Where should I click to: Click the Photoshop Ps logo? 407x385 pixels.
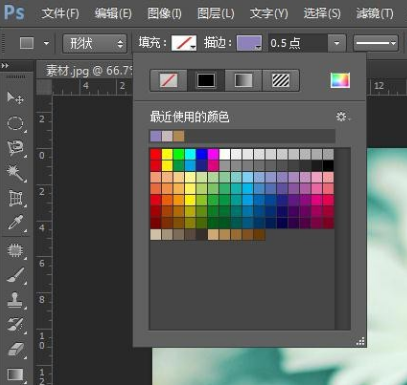(x=15, y=13)
